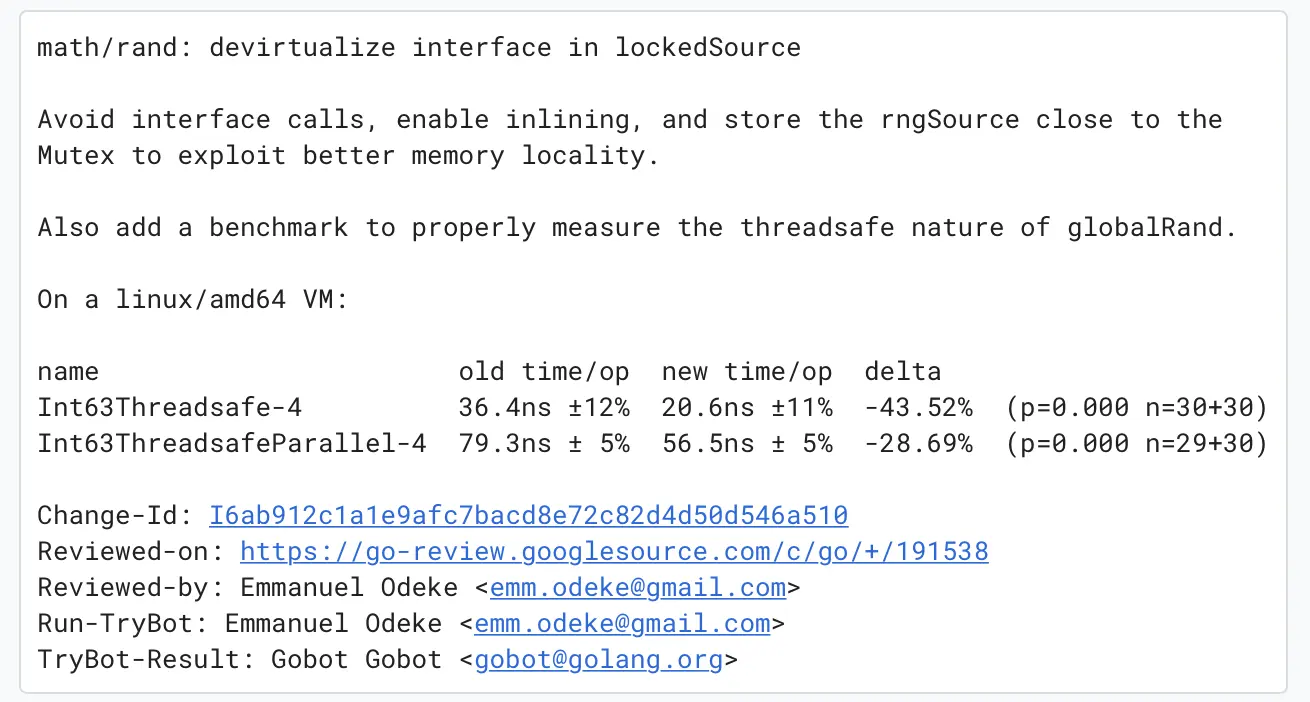Click the "new time/op" column header
This screenshot has width=1310, height=702.
(x=747, y=372)
